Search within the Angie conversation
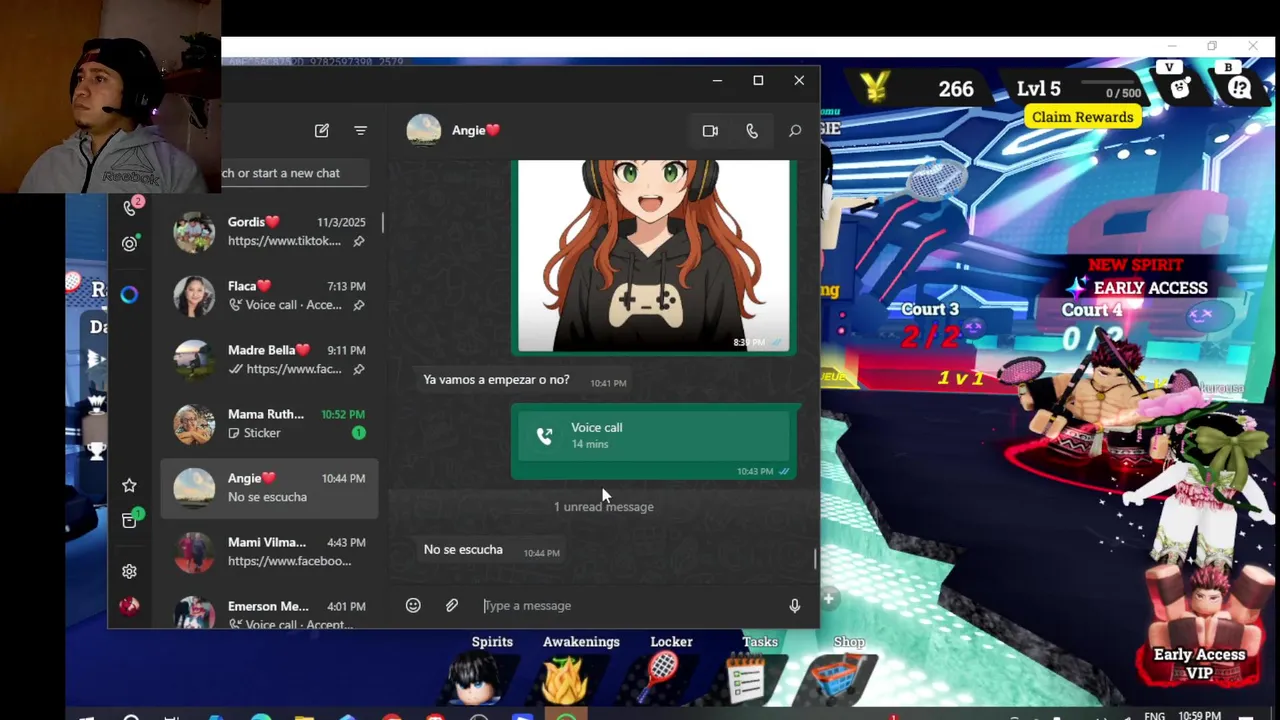Image resolution: width=1280 pixels, height=720 pixels. (x=795, y=131)
